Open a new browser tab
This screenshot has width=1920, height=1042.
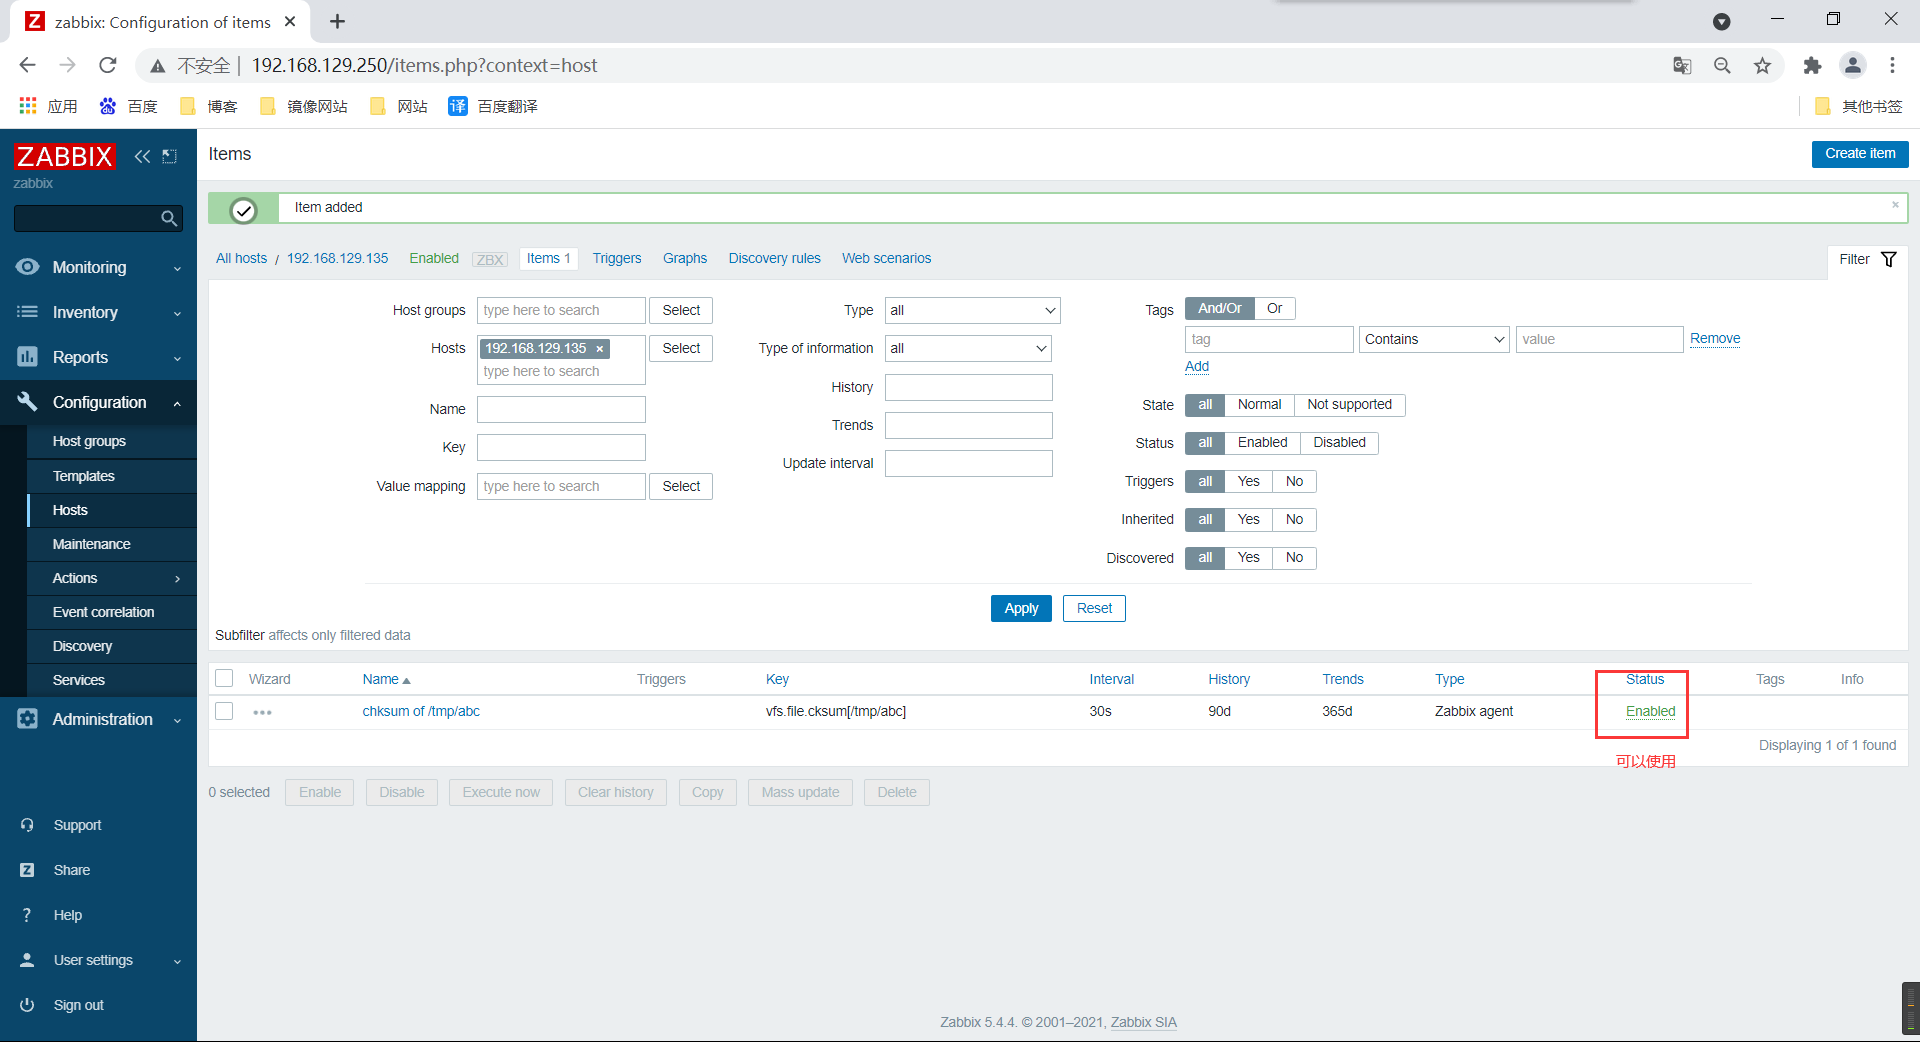tap(338, 21)
